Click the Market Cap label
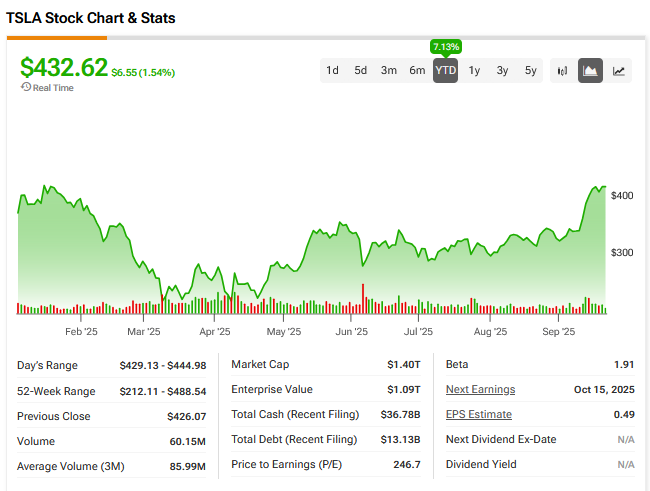Image resolution: width=650 pixels, height=491 pixels. tap(260, 364)
